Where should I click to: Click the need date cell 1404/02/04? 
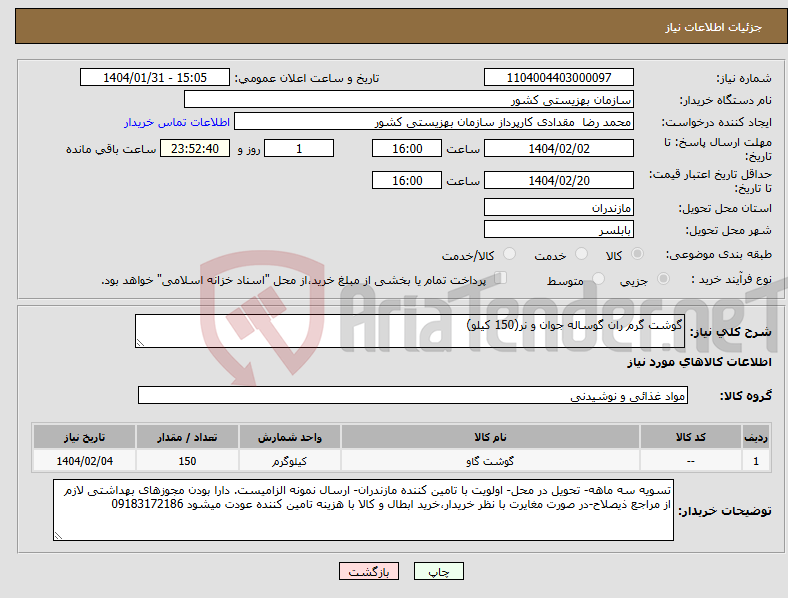84,460
